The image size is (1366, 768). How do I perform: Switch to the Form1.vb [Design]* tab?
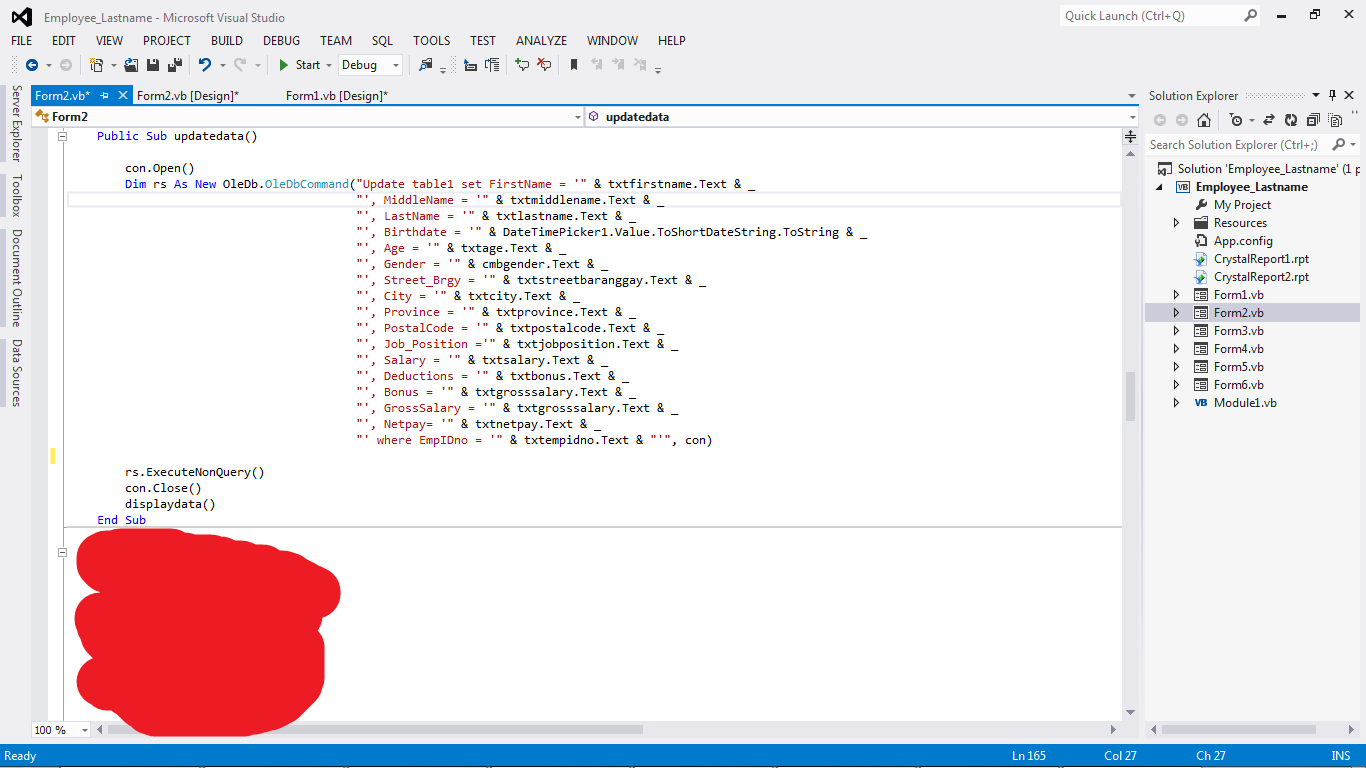(x=337, y=95)
